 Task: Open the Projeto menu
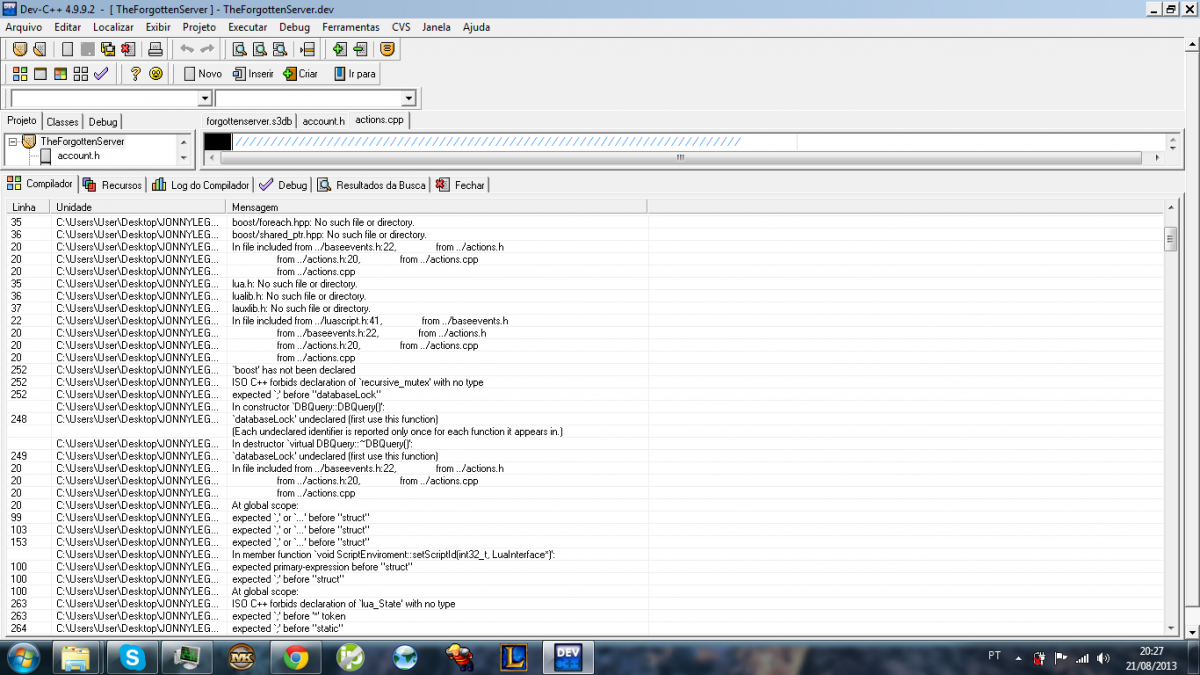pyautogui.click(x=199, y=27)
